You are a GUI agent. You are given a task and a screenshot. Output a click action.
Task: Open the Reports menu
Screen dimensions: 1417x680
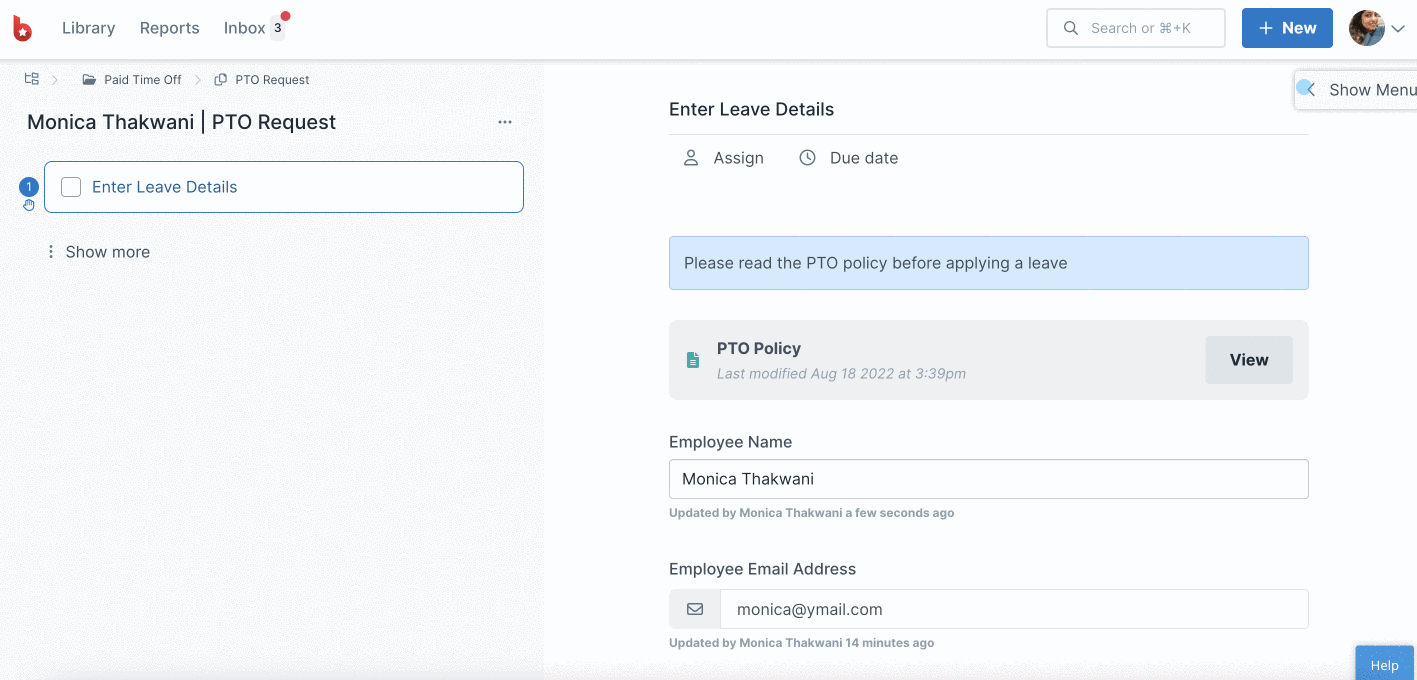[x=169, y=28]
